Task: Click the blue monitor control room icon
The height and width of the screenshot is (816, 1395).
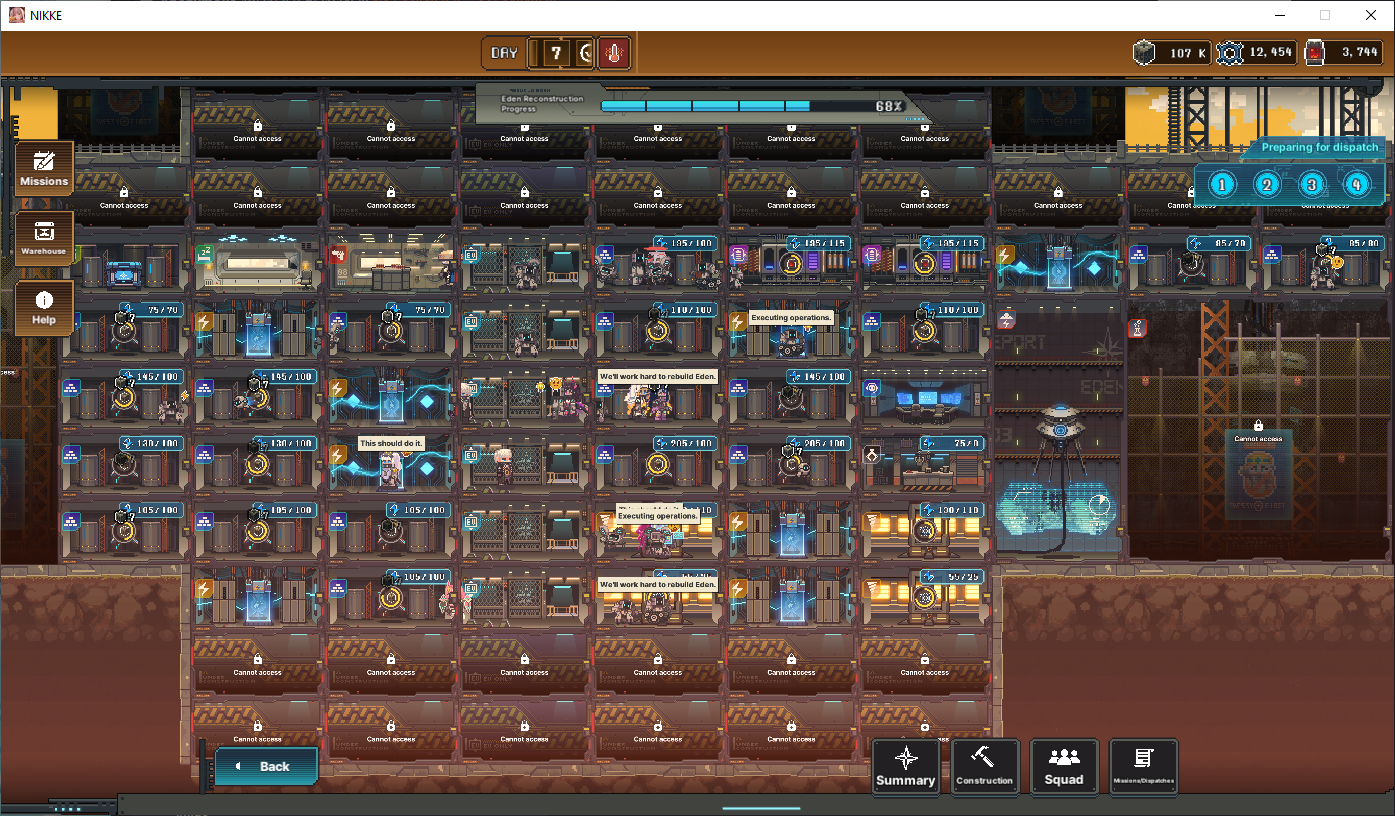Action: (872, 387)
